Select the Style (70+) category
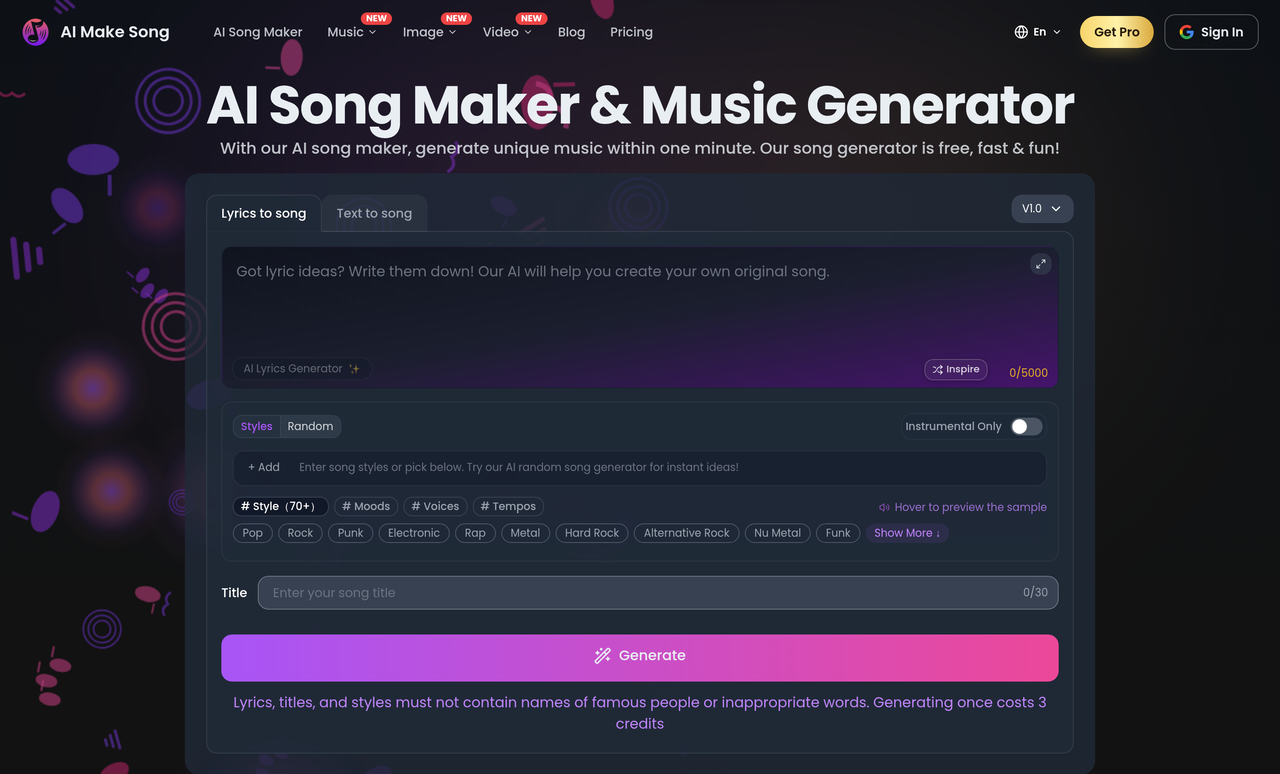This screenshot has width=1280, height=774. pyautogui.click(x=281, y=506)
